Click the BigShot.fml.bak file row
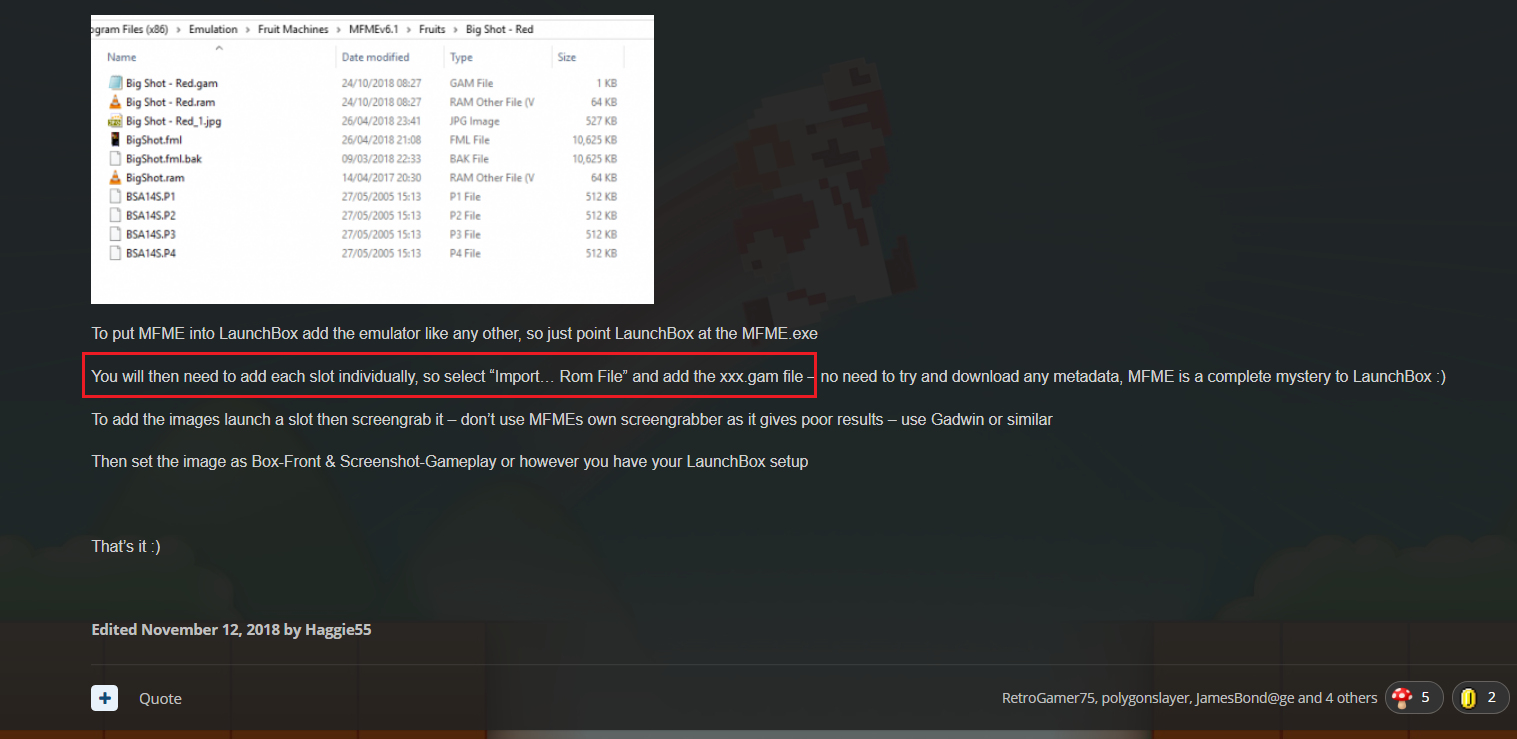The width and height of the screenshot is (1517, 739). coord(365,159)
